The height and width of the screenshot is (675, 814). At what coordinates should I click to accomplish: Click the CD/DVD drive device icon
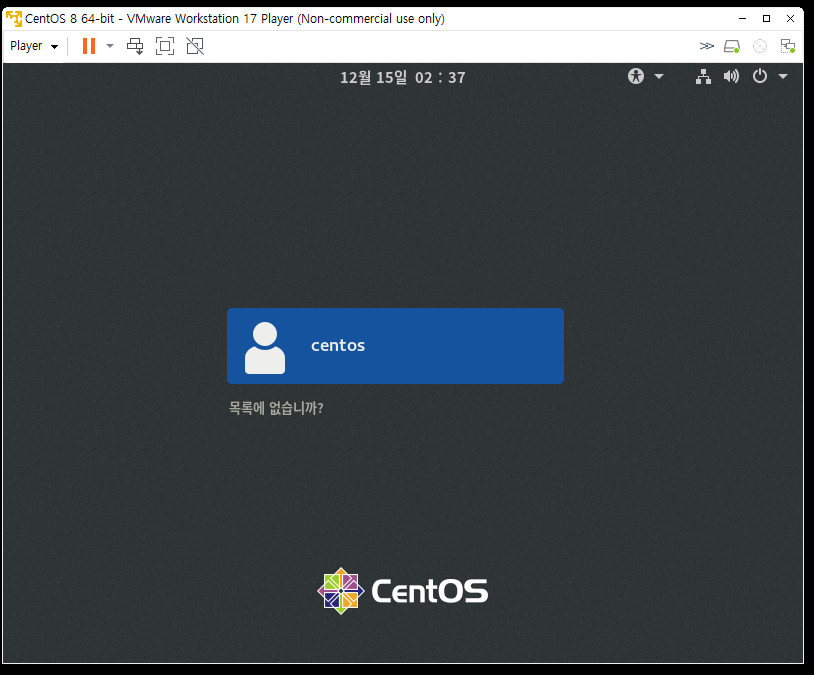[x=759, y=46]
